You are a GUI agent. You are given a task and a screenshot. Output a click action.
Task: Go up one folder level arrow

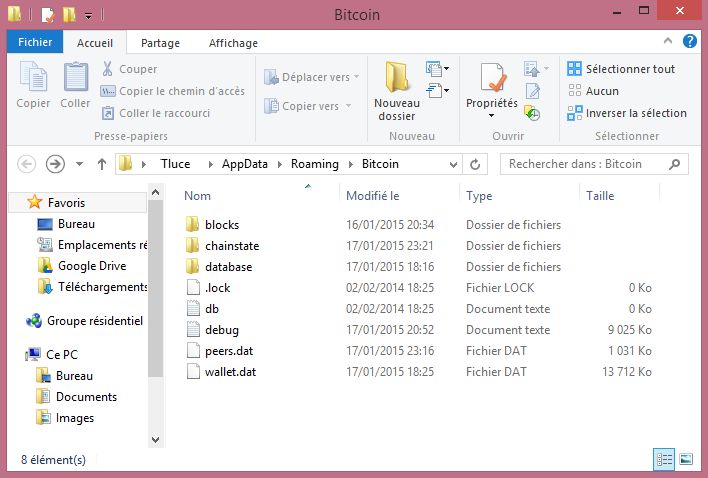point(102,164)
